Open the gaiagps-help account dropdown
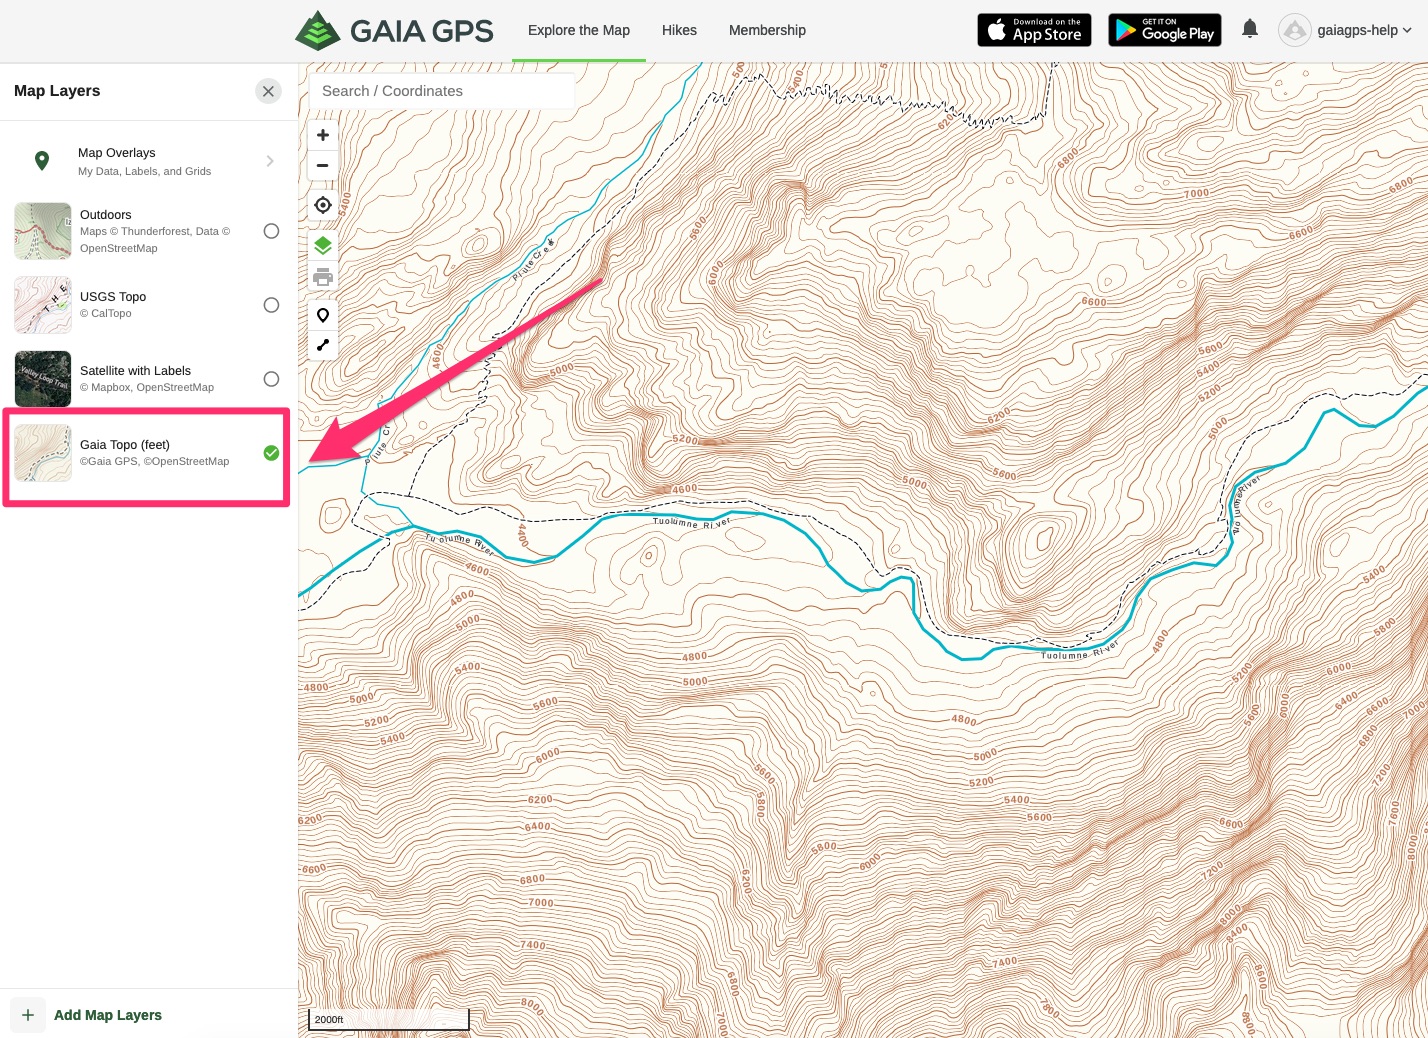Image resolution: width=1428 pixels, height=1038 pixels. pos(1364,30)
